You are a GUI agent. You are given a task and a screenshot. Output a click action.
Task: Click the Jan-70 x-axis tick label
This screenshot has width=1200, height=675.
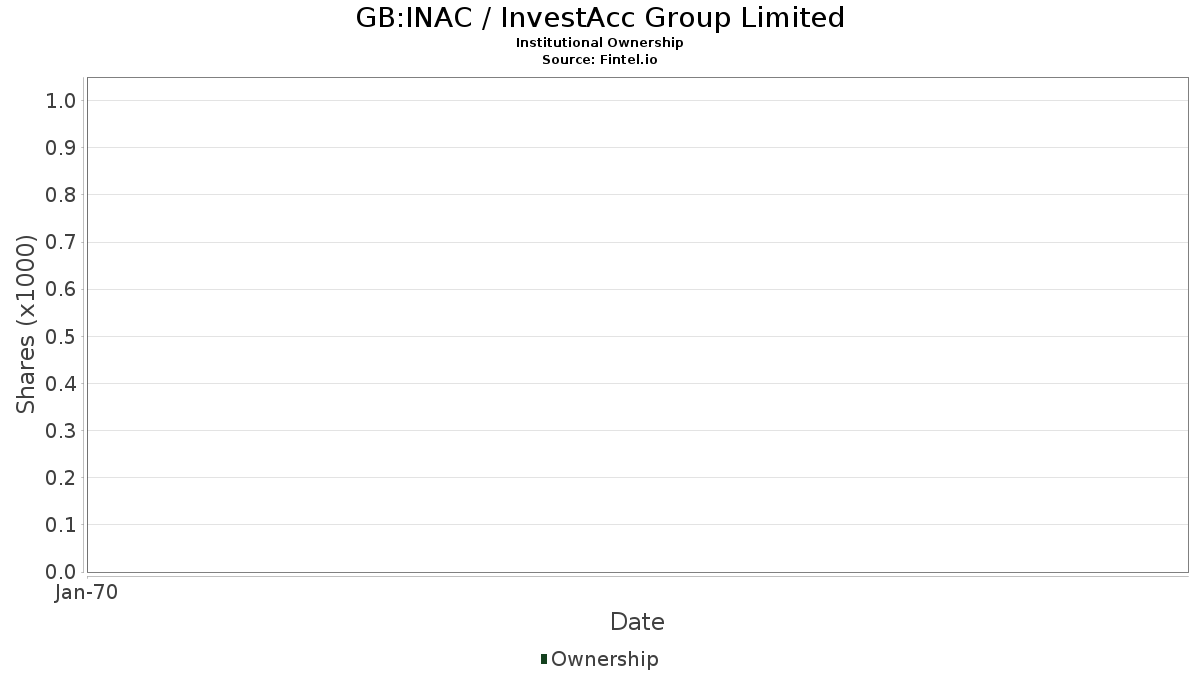click(x=87, y=593)
